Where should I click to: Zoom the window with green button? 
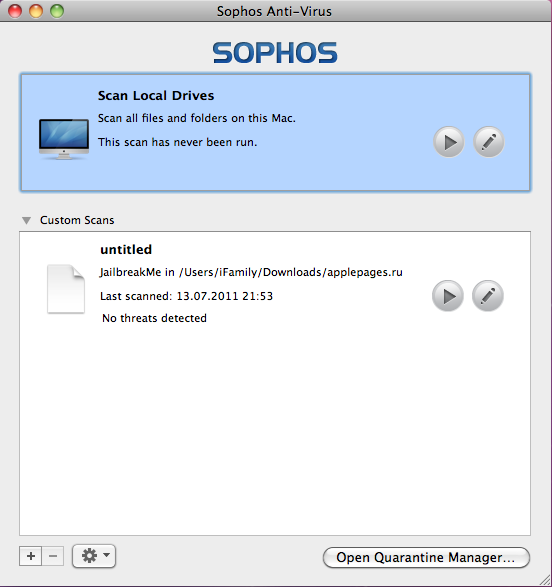pyautogui.click(x=57, y=11)
